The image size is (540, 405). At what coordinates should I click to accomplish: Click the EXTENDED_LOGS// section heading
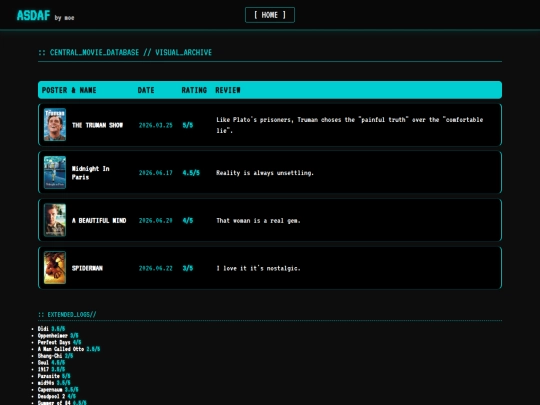(x=67, y=314)
